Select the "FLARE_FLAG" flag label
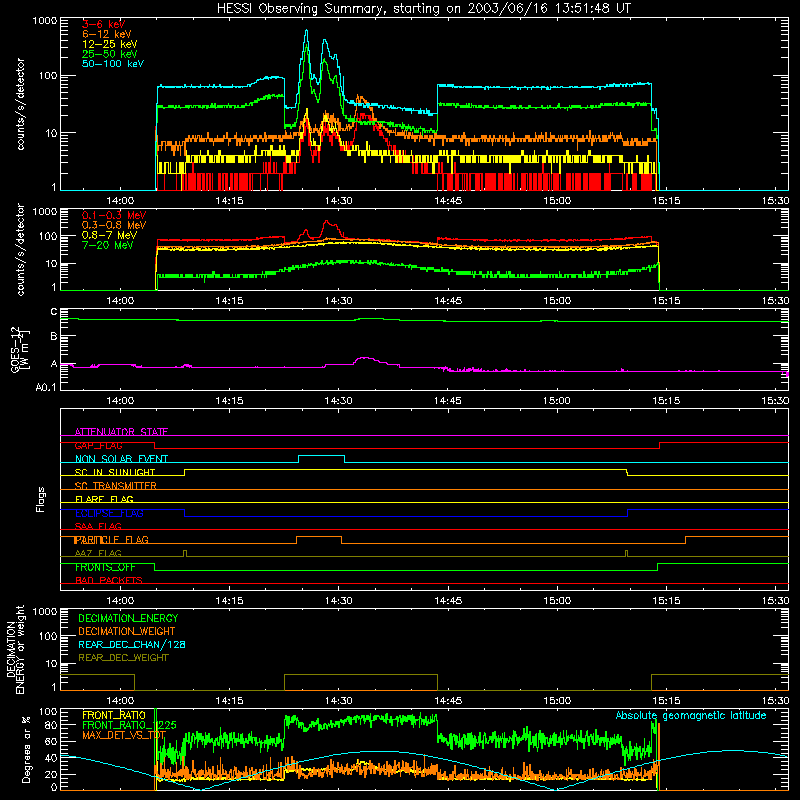The height and width of the screenshot is (800, 800). 104,499
